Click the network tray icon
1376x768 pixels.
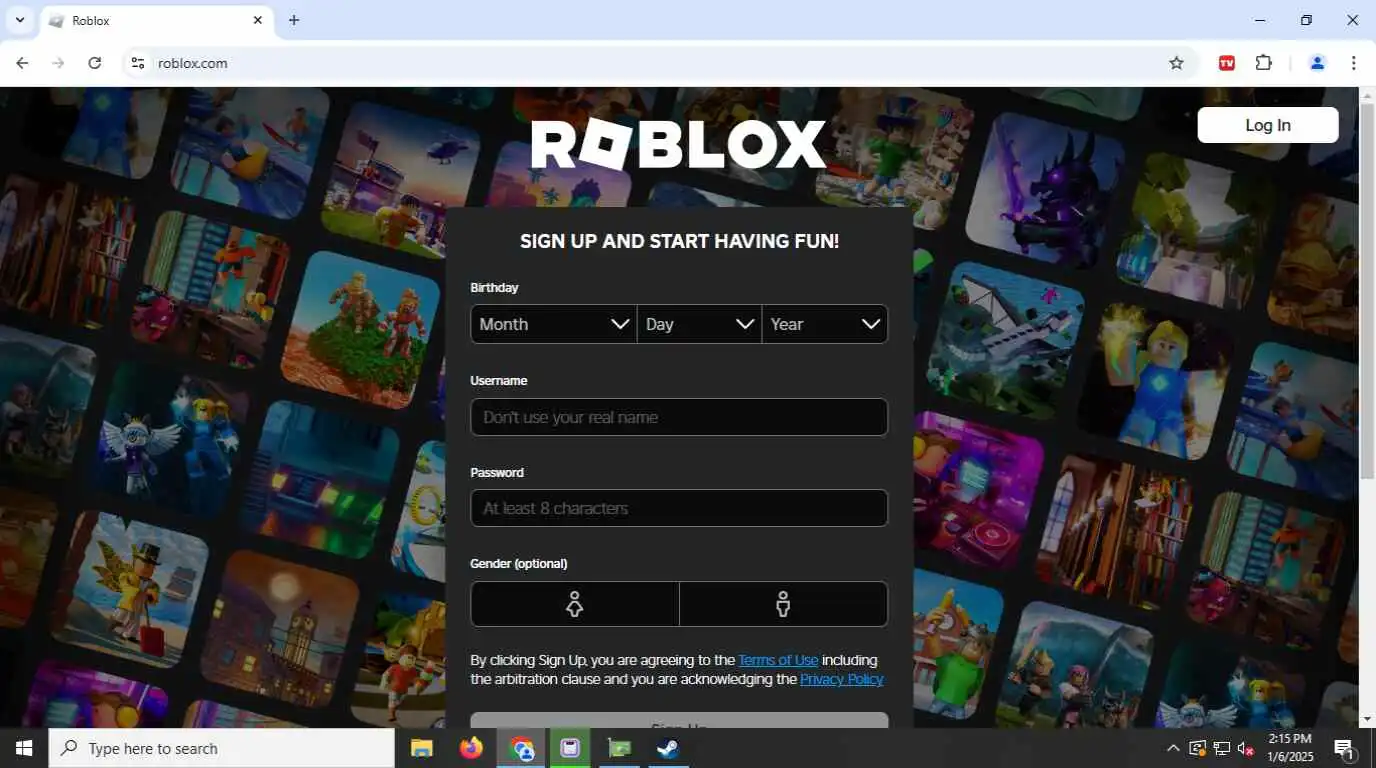(1222, 748)
